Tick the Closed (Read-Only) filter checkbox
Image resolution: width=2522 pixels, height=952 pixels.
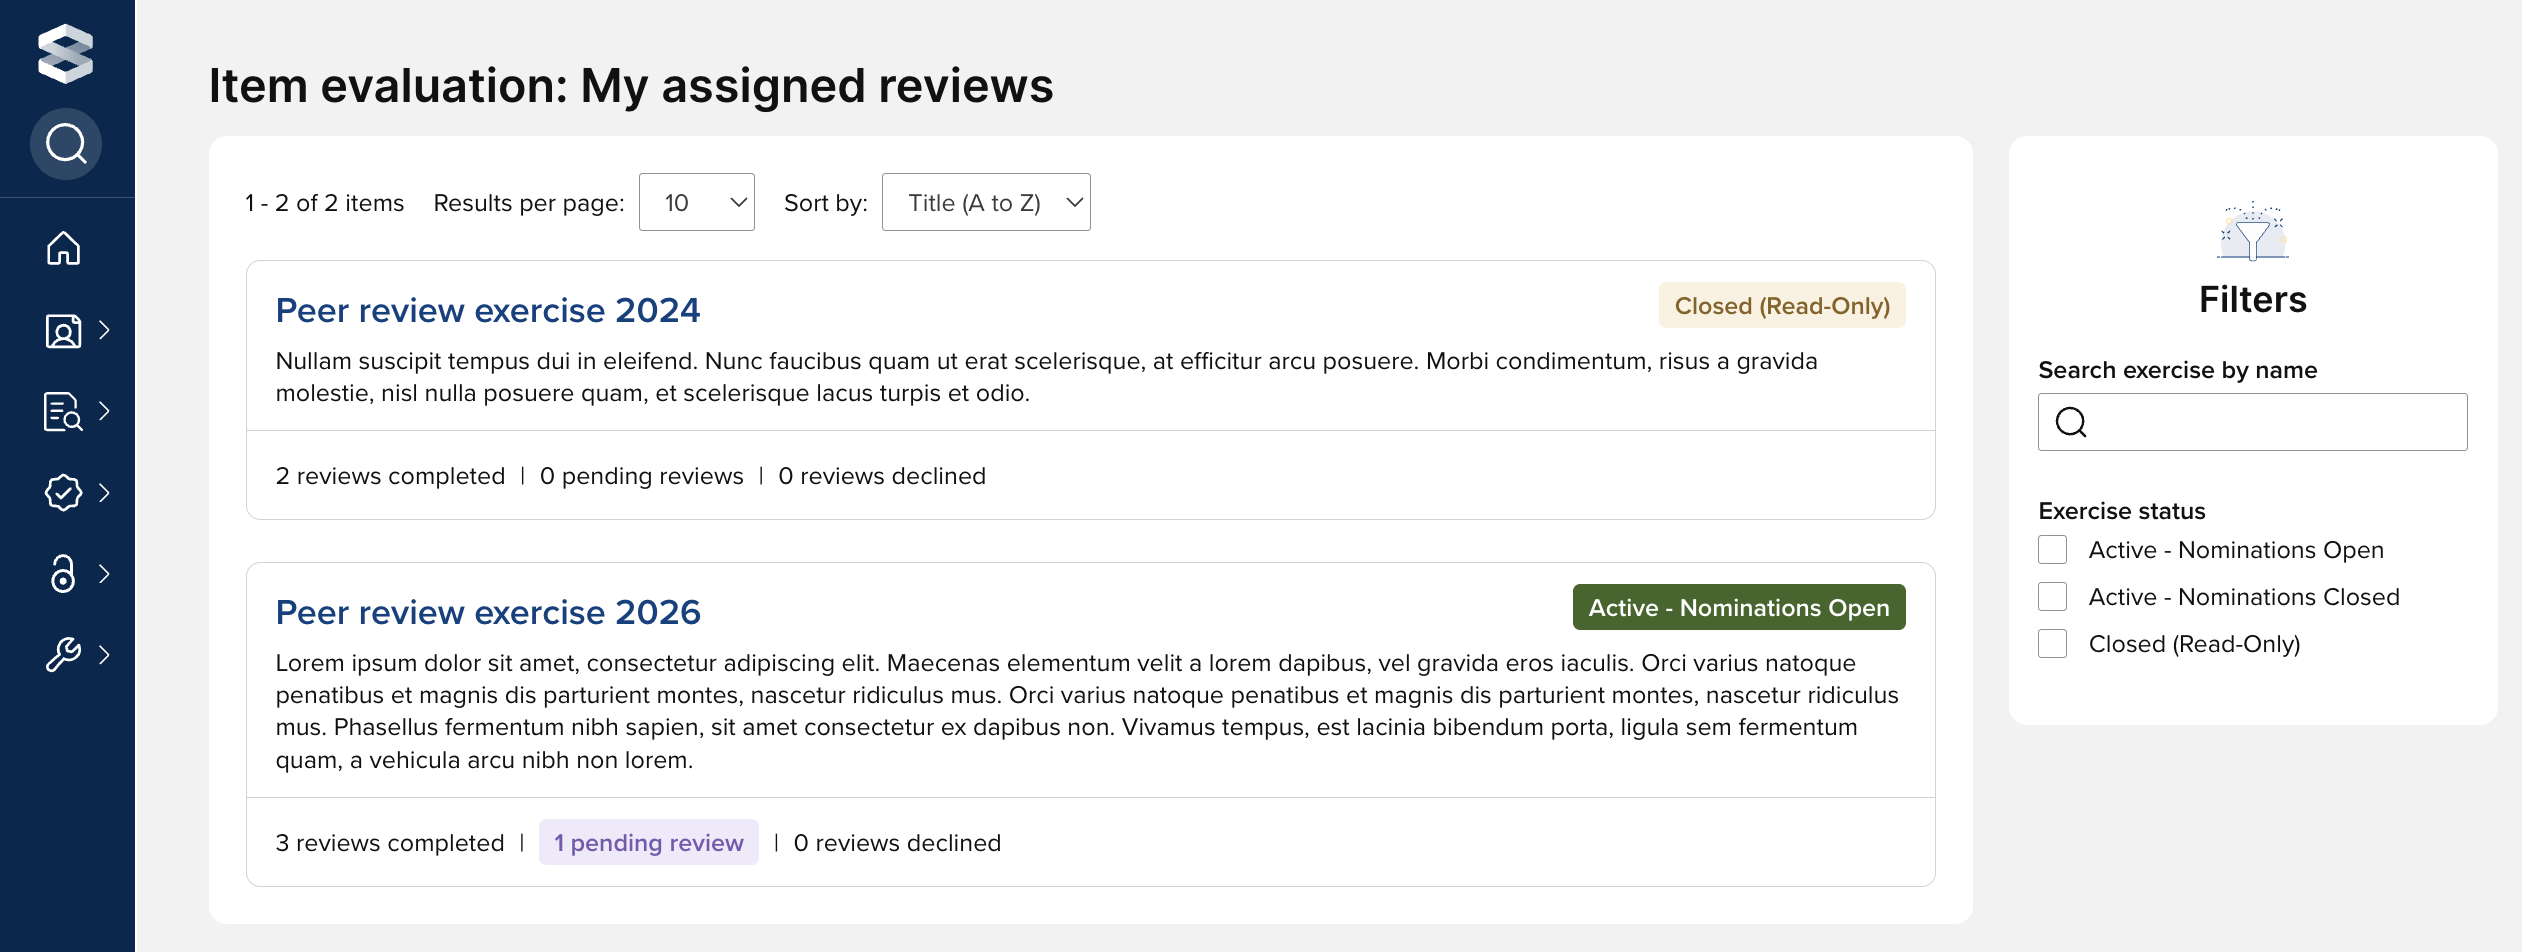click(2053, 644)
